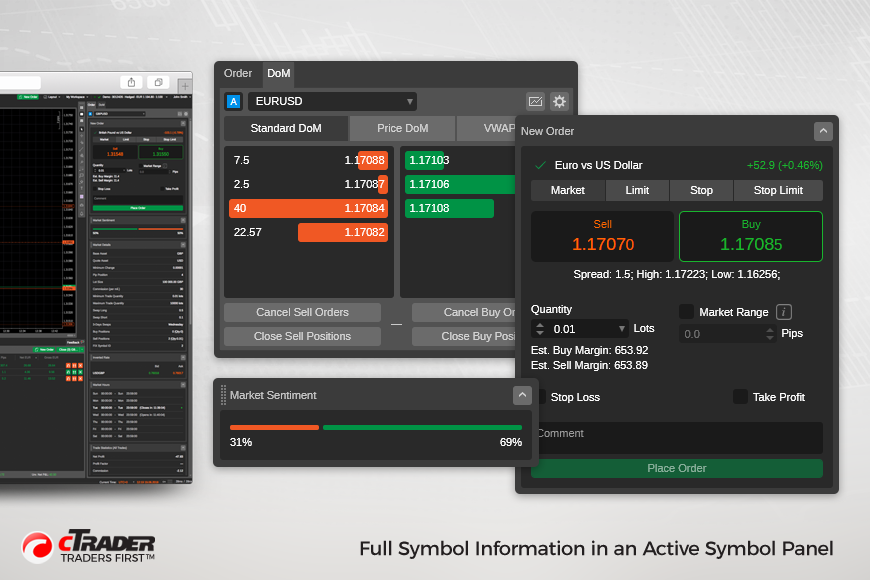The height and width of the screenshot is (580, 870).
Task: Open the EURUSD symbol dropdown
Action: 332,101
